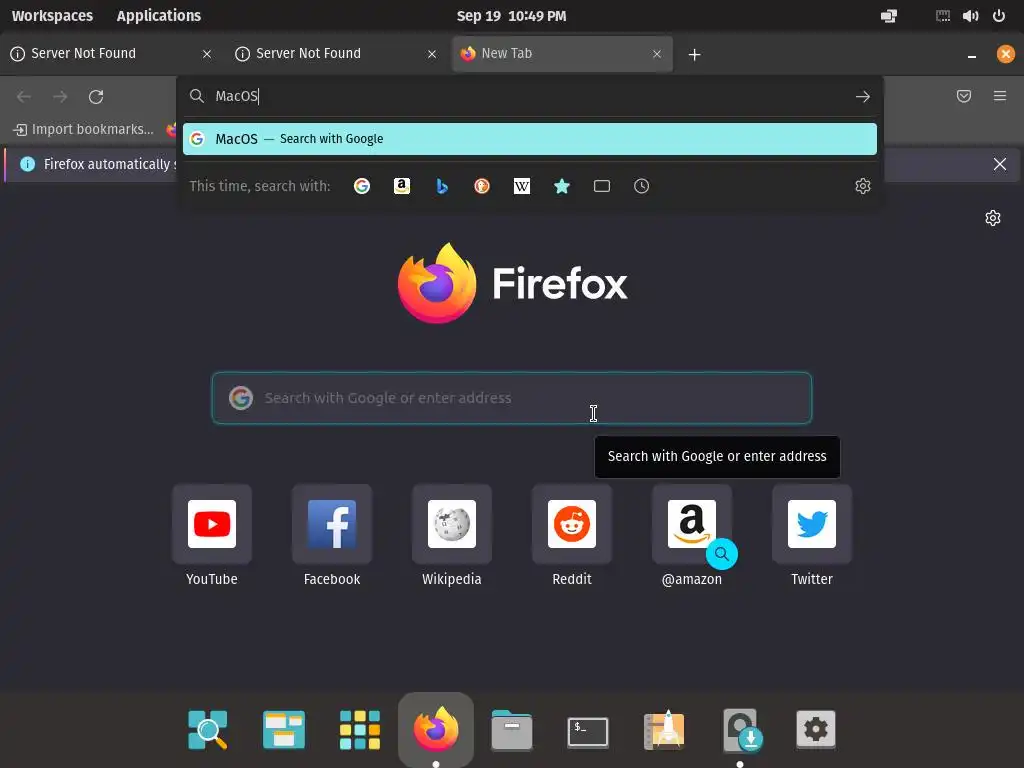
Task: Open disk download utility in dock
Action: coord(741,729)
